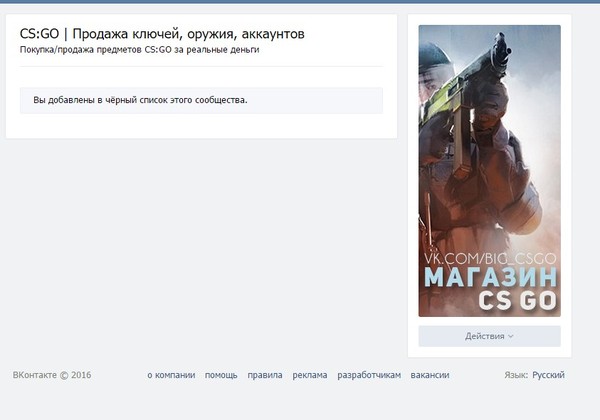Open the community avatar with the soldier
The image size is (600, 420).
(489, 171)
